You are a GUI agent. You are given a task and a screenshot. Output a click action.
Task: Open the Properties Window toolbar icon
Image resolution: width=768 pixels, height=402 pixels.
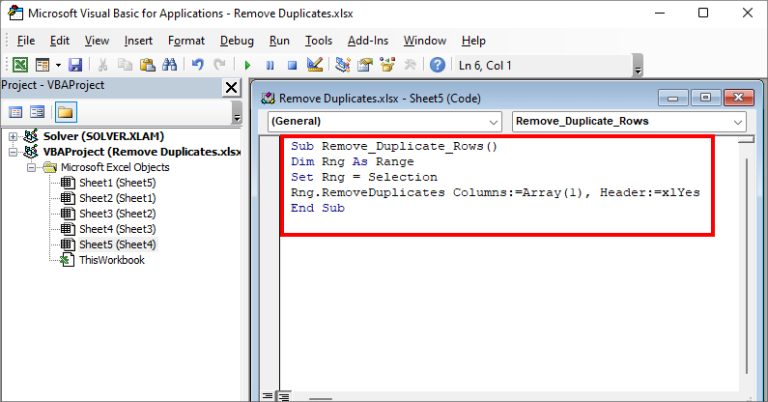[x=365, y=65]
